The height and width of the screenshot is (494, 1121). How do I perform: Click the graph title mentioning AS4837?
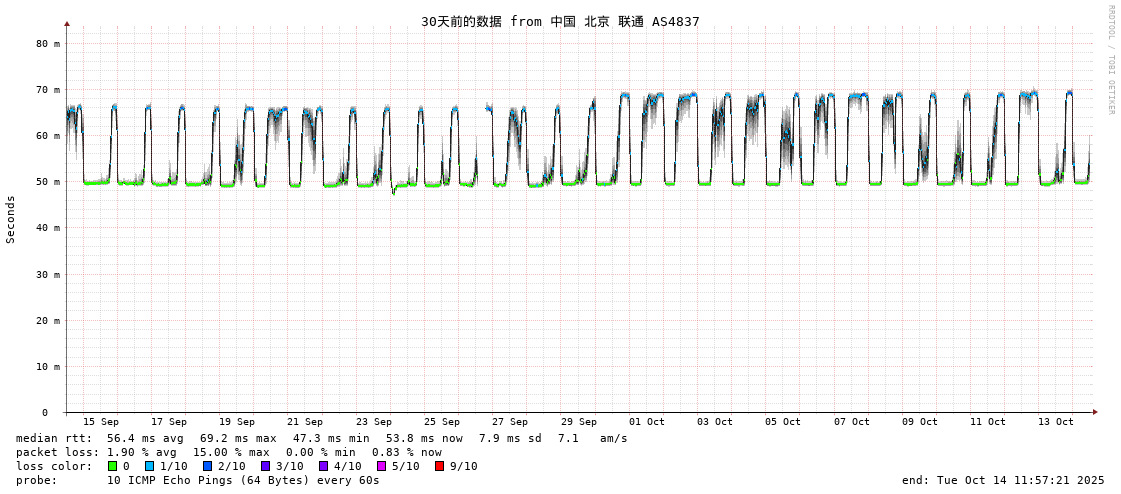click(560, 21)
